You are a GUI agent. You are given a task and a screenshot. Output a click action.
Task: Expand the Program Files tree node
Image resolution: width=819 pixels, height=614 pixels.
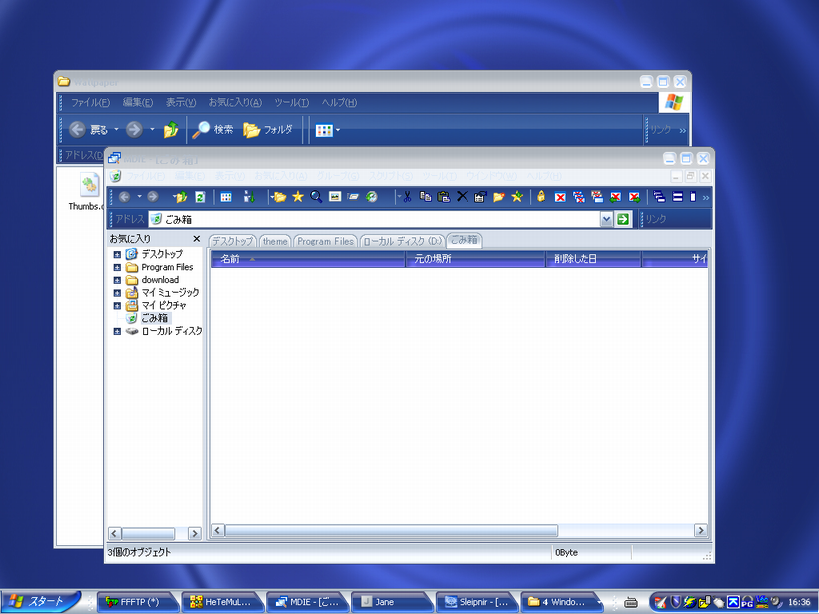(117, 267)
